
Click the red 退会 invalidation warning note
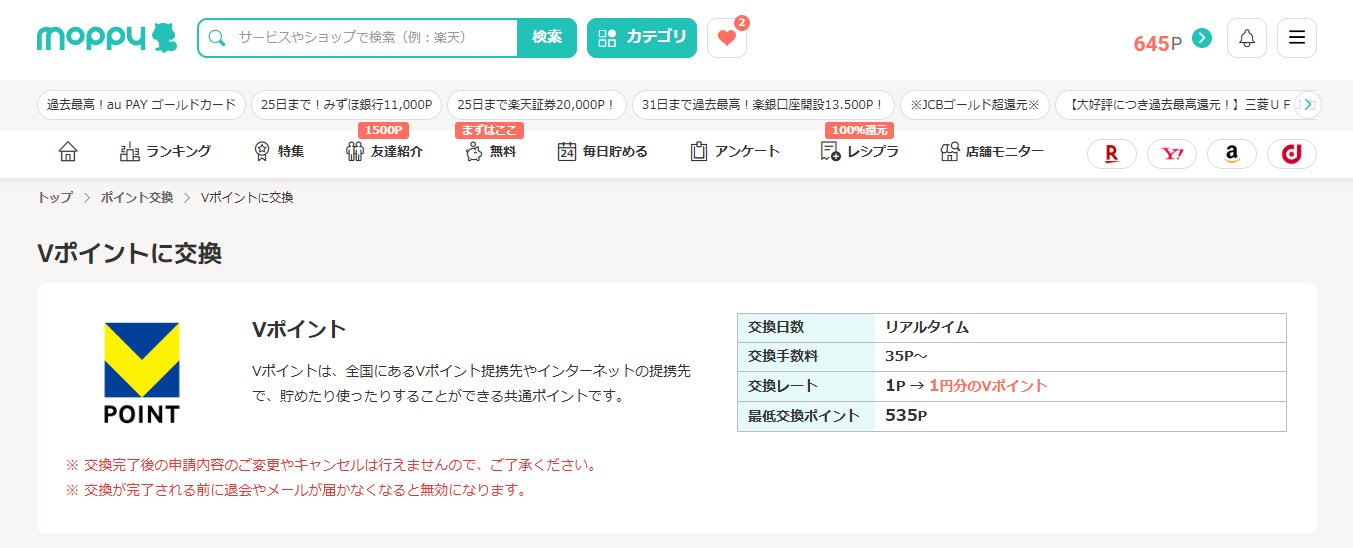(296, 490)
